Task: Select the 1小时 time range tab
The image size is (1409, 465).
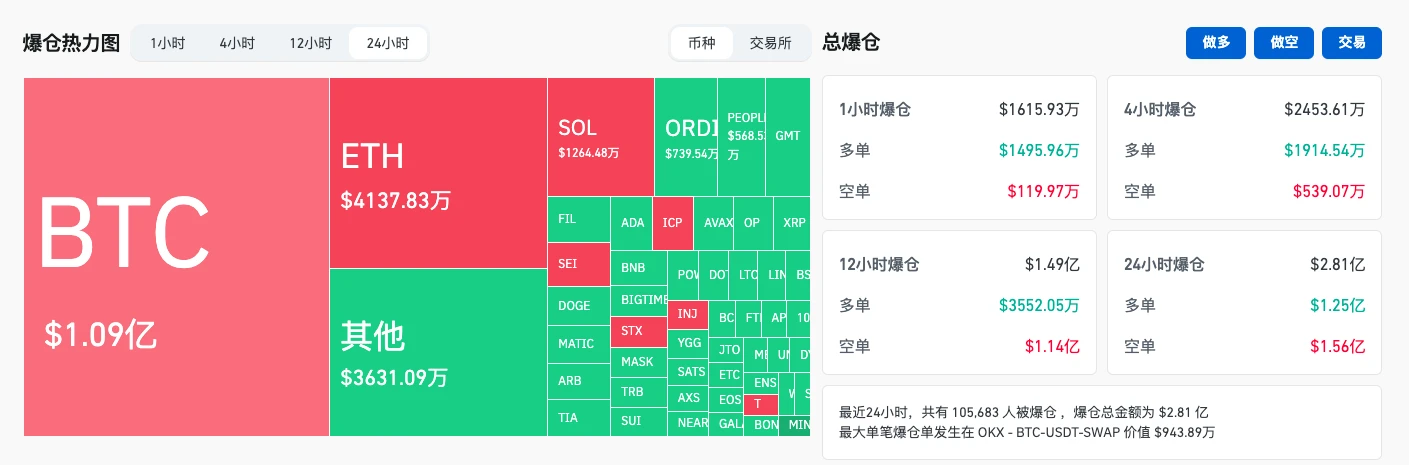Action: pos(167,43)
